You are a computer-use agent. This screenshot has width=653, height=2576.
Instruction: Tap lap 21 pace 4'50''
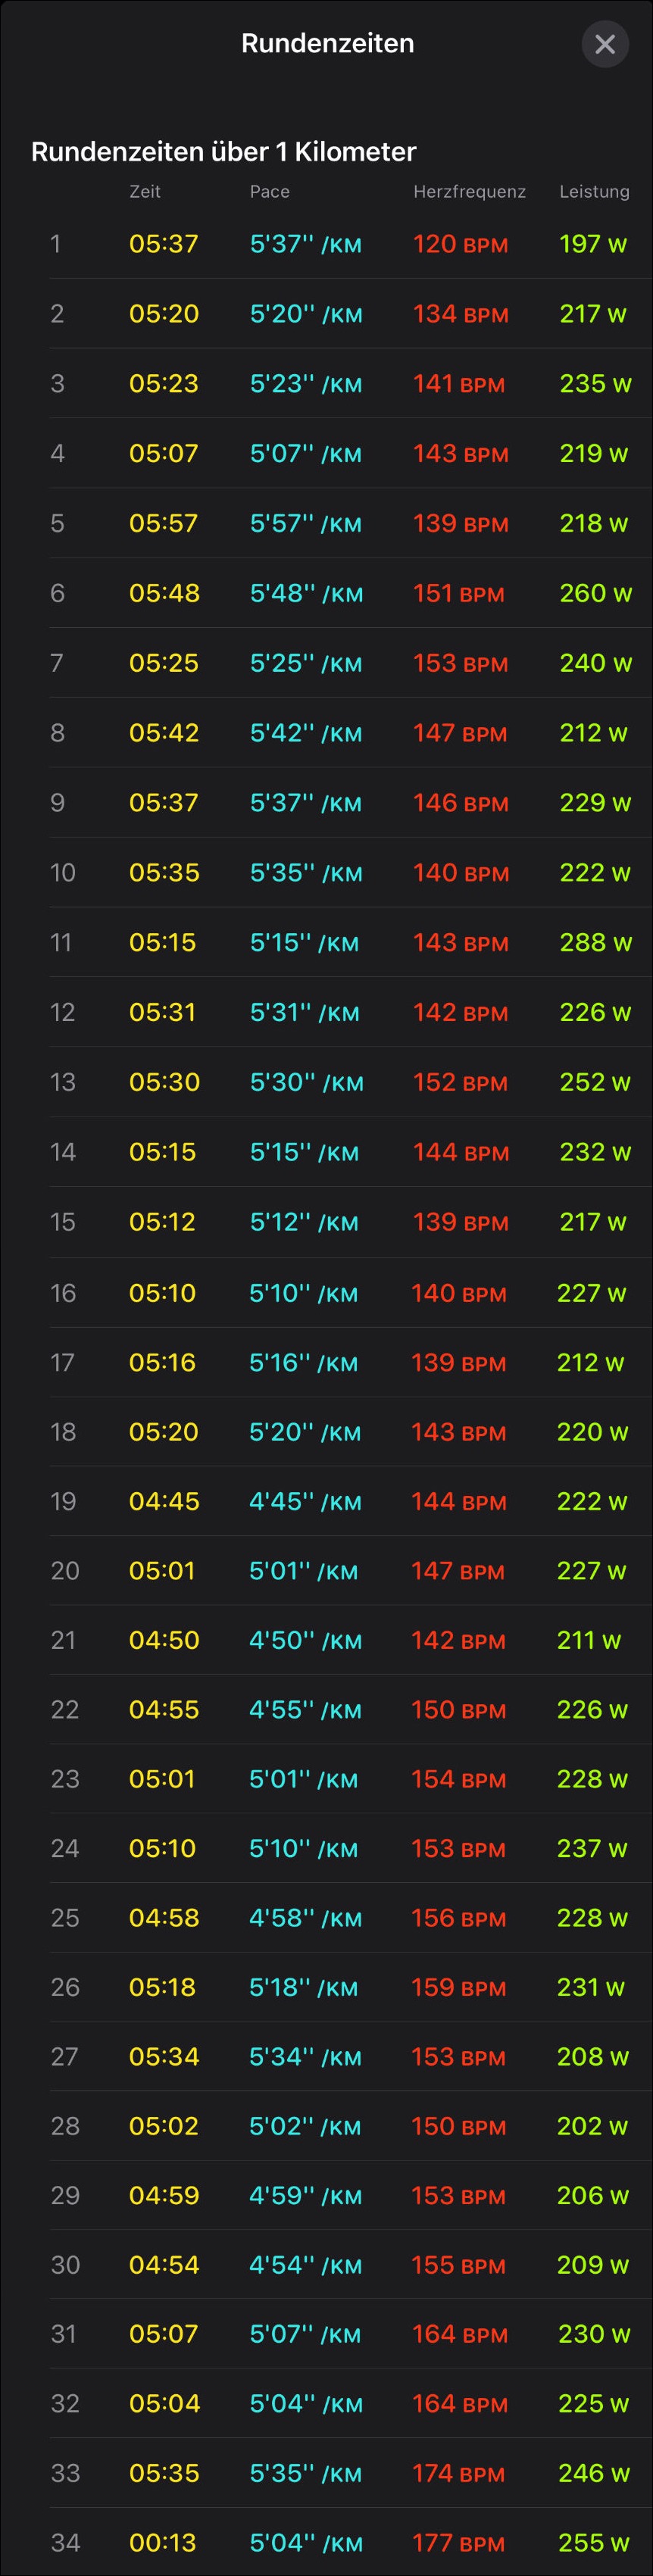point(305,1640)
